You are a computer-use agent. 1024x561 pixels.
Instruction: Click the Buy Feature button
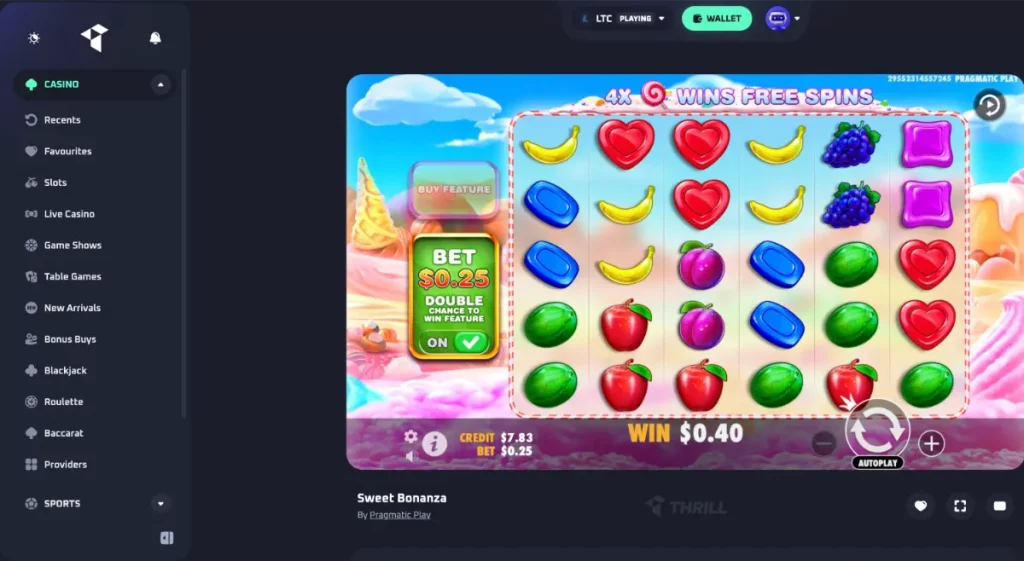tap(454, 189)
